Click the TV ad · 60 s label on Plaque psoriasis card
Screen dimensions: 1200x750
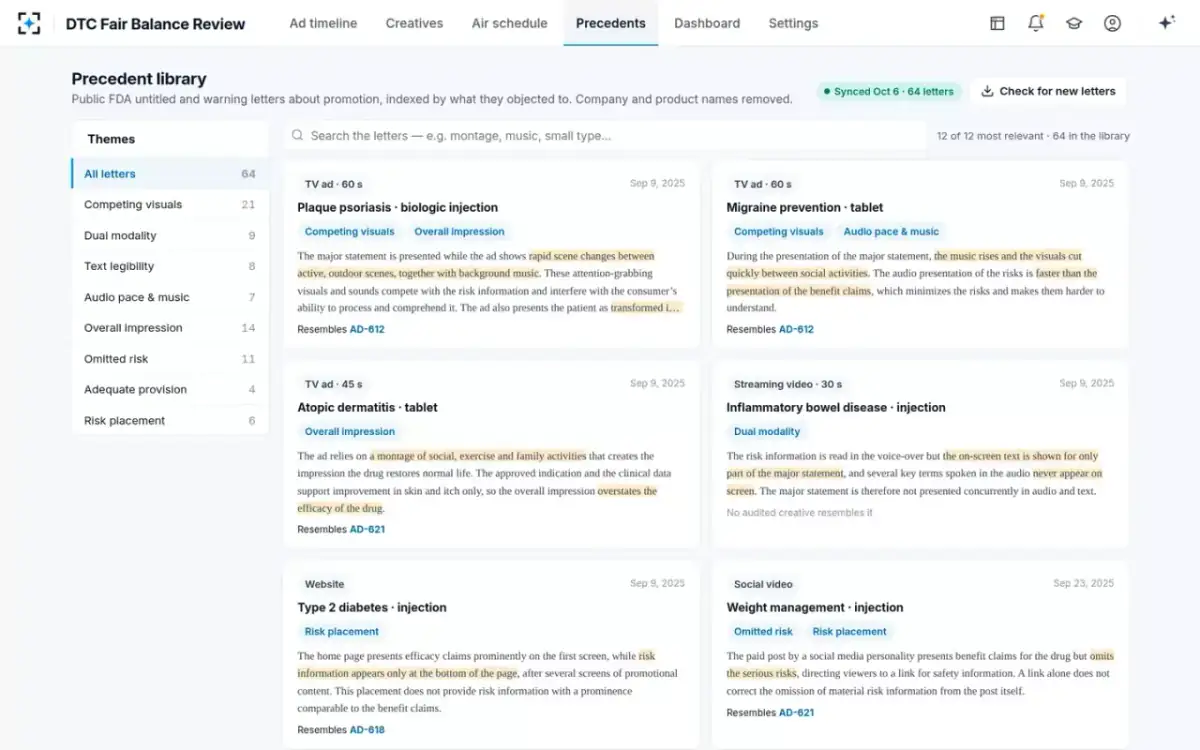point(333,184)
